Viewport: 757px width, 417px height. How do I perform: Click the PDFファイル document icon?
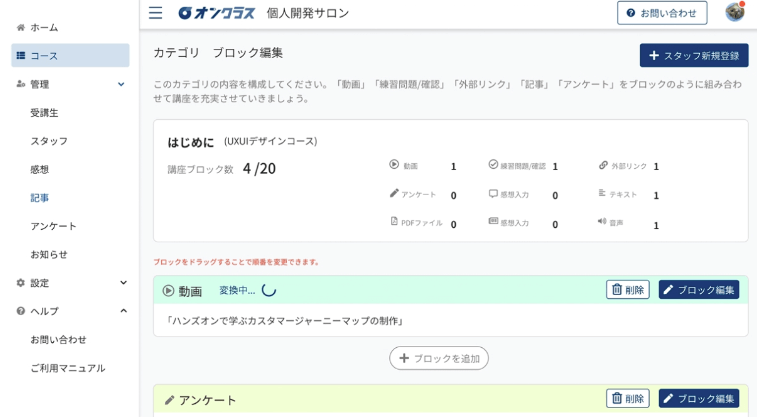pyautogui.click(x=394, y=221)
